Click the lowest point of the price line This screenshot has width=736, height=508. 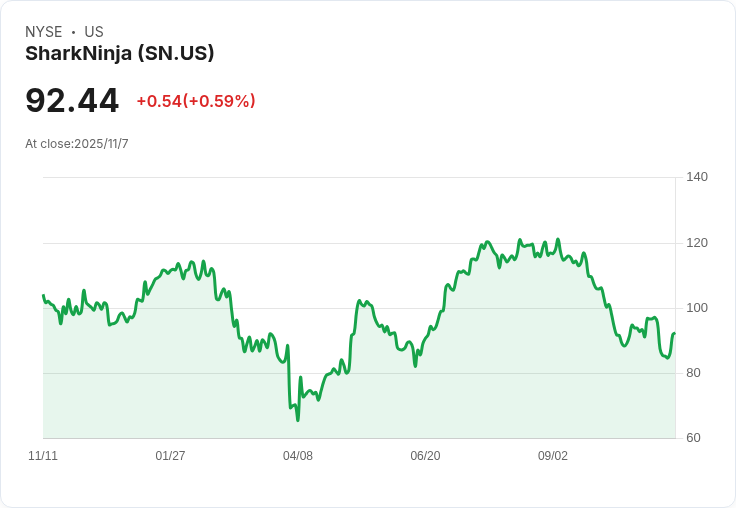(297, 420)
